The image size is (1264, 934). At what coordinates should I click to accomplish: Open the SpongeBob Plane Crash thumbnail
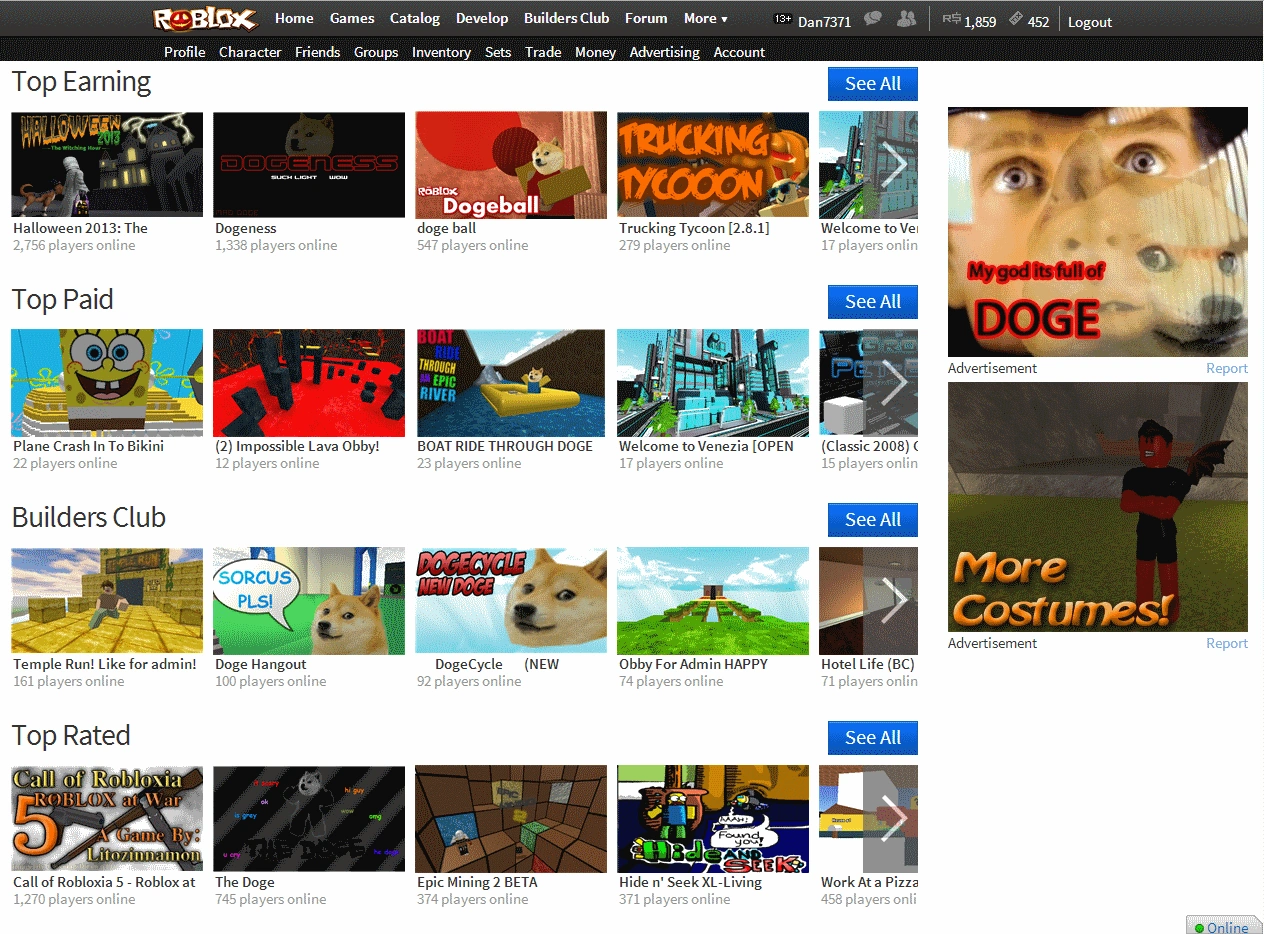pyautogui.click(x=107, y=383)
